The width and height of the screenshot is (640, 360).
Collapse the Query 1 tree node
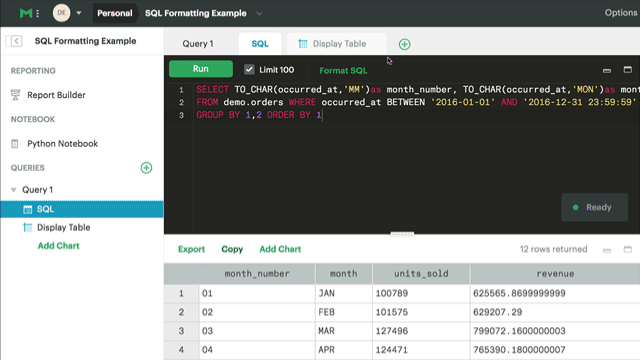(x=13, y=190)
